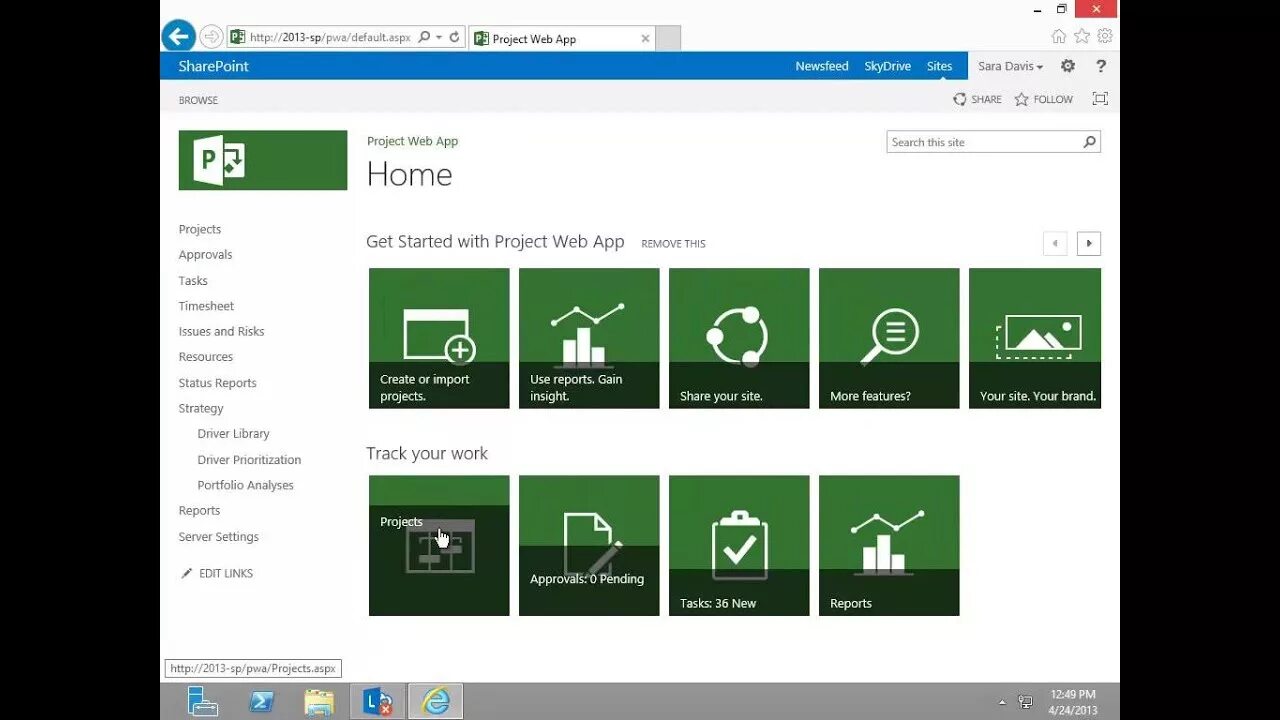Open the address bar dropdown arrow
The height and width of the screenshot is (720, 1280).
coord(439,38)
